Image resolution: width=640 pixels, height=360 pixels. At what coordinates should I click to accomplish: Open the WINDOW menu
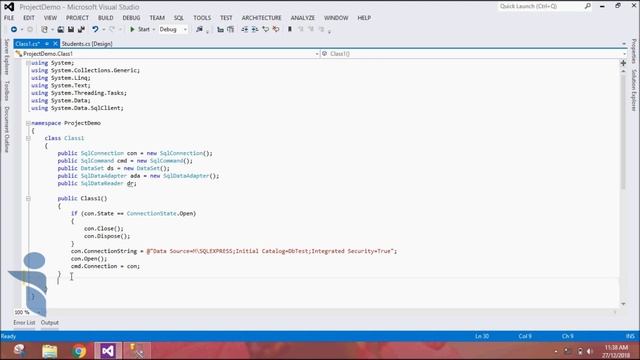336,18
